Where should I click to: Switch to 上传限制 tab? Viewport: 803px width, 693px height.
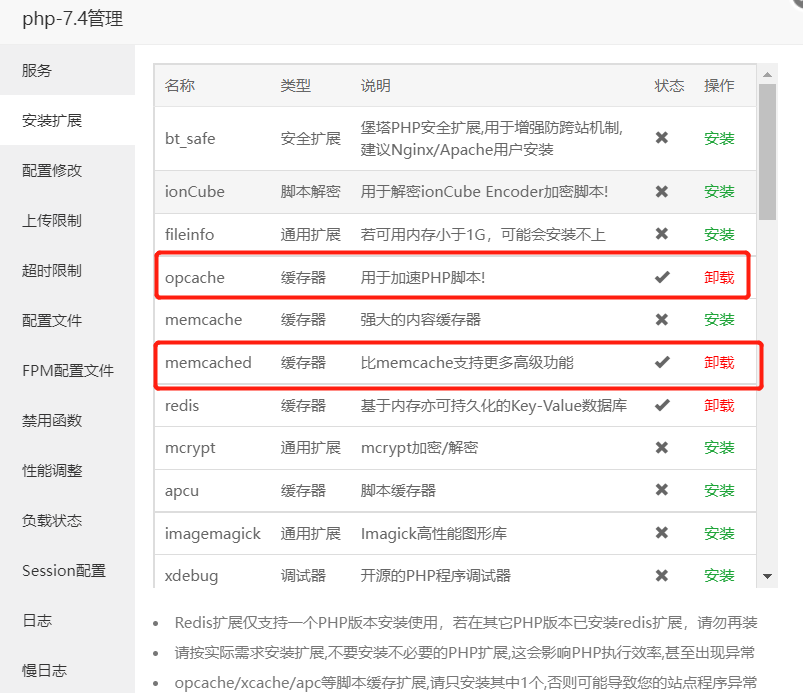point(67,221)
